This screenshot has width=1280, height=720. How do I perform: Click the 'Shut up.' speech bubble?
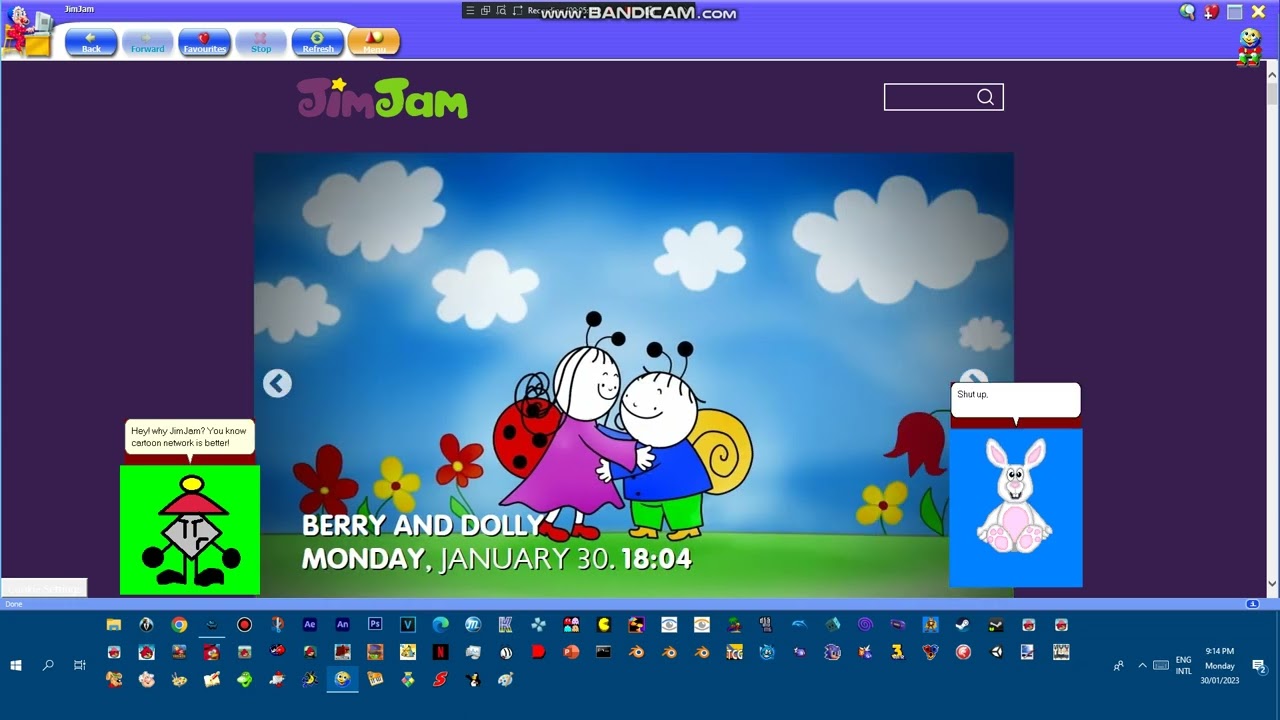pyautogui.click(x=1016, y=400)
